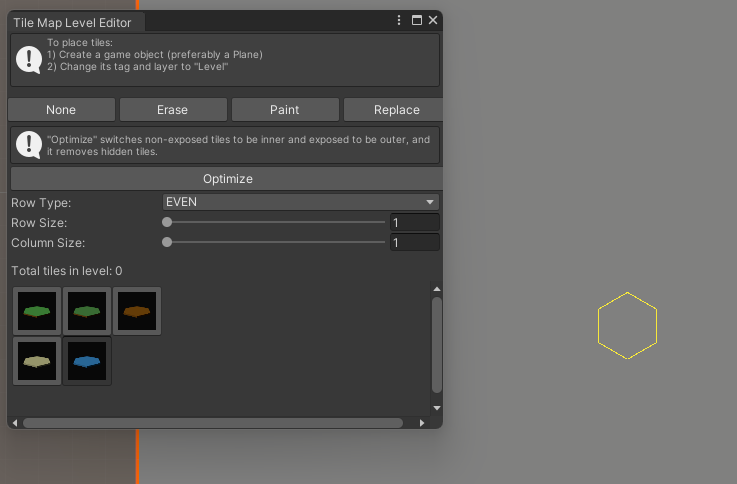Maximize the Tile Map Level Editor window
Screen dimensions: 737x484
(x=416, y=20)
